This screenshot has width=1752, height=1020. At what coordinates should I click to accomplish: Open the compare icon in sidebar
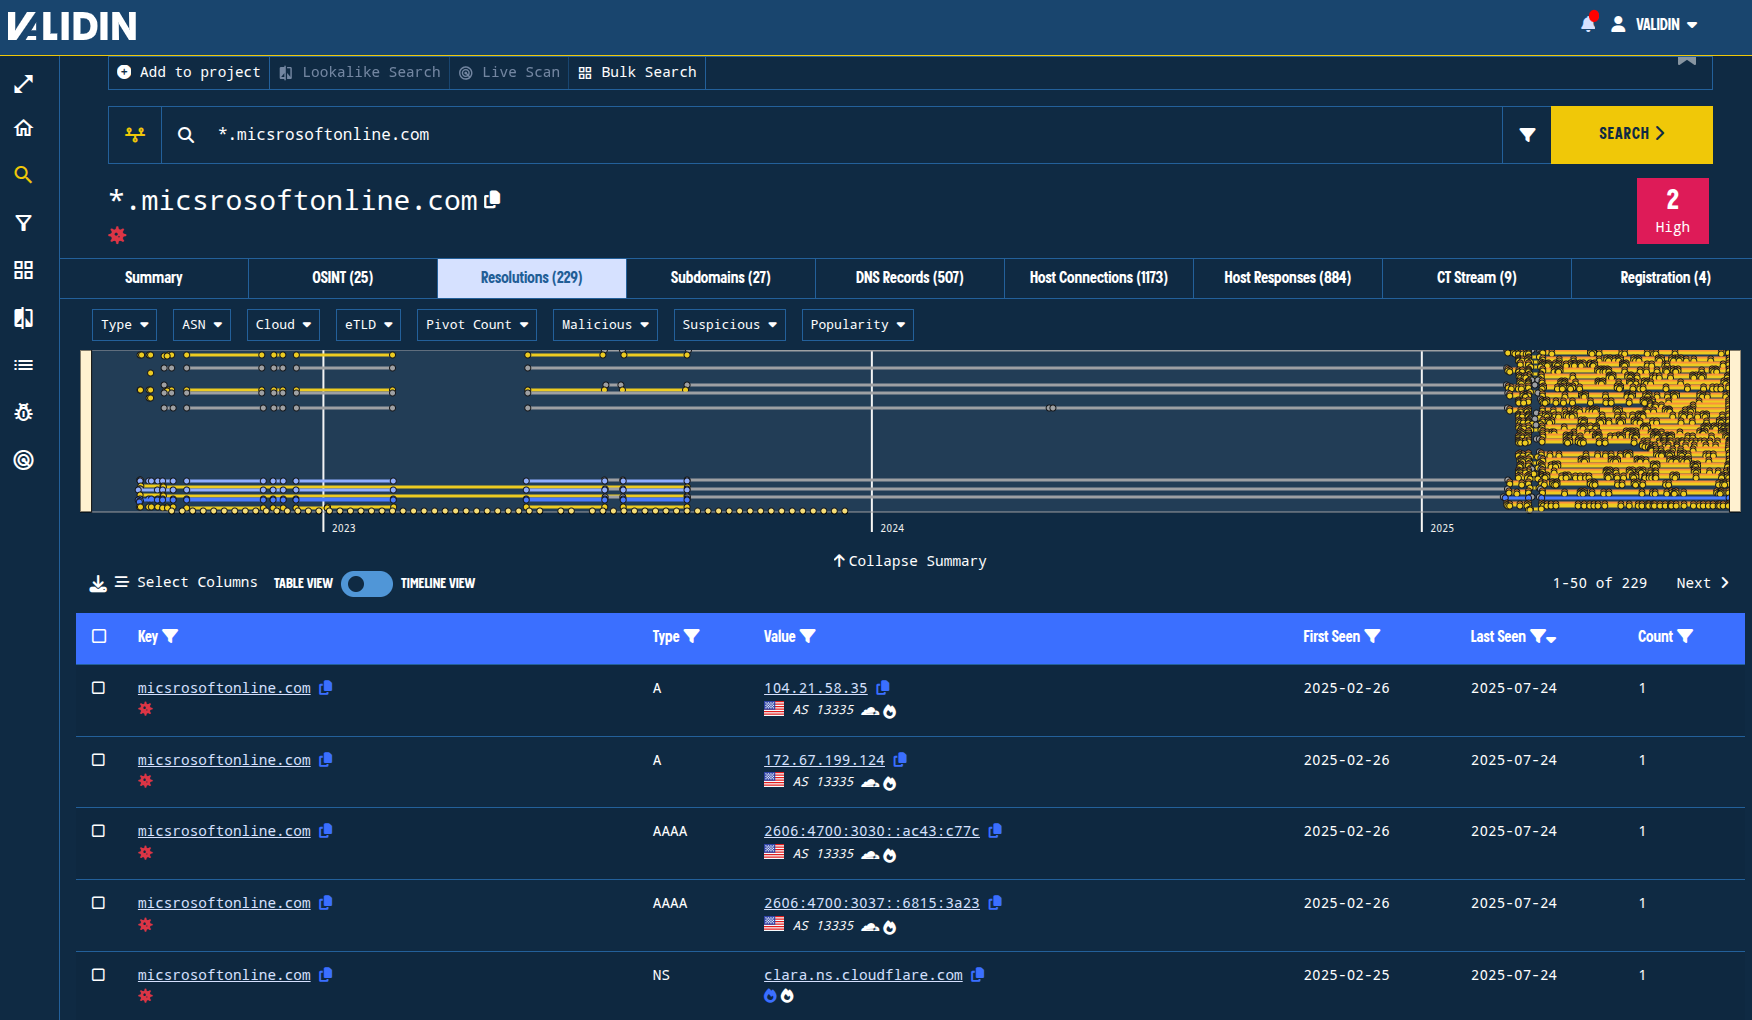(24, 318)
